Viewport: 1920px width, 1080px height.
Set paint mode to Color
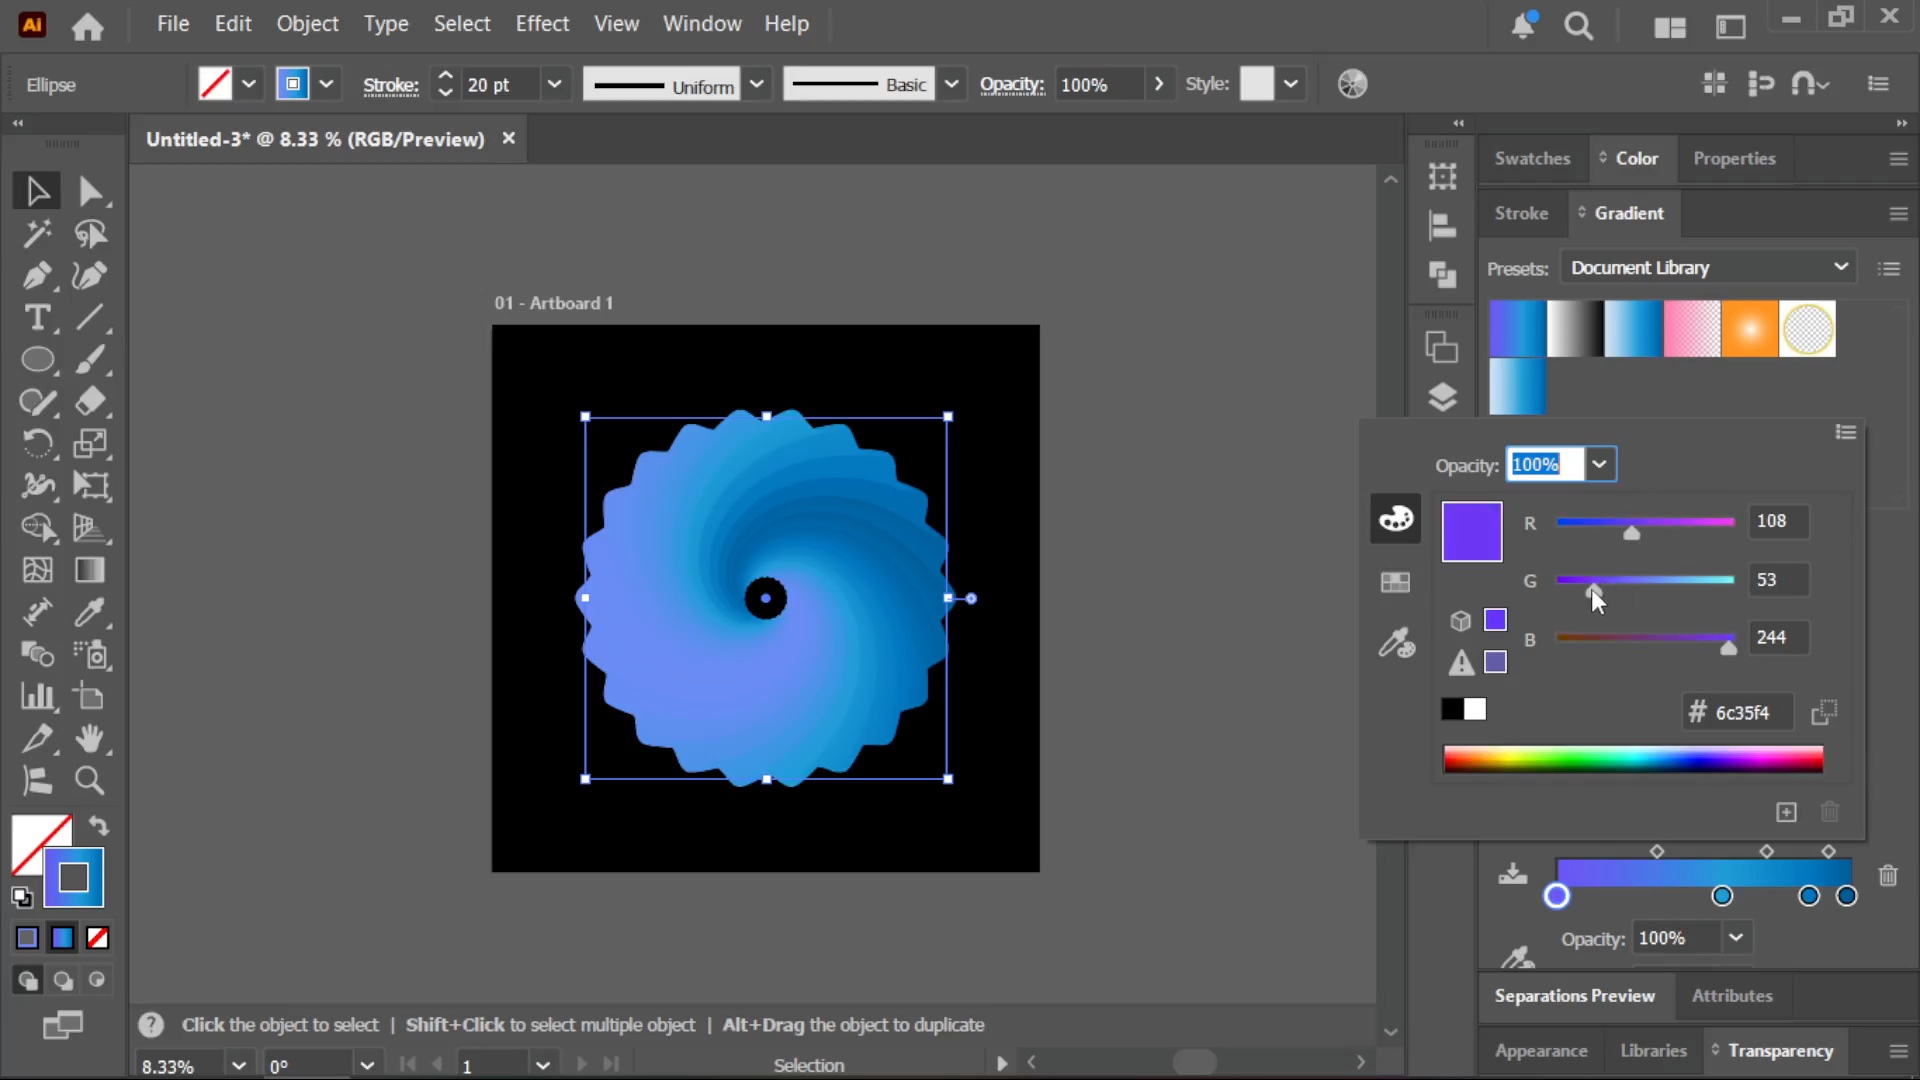pyautogui.click(x=27, y=938)
